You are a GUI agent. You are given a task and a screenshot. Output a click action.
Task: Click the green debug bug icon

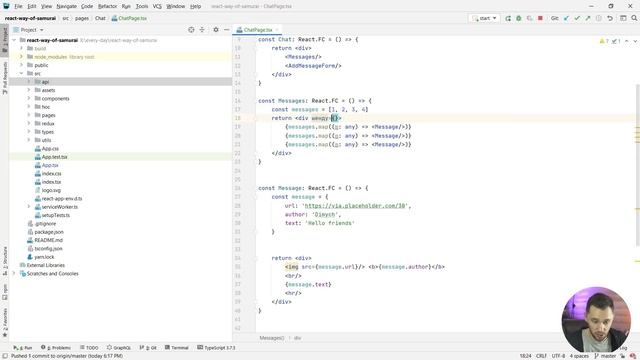(x=519, y=18)
